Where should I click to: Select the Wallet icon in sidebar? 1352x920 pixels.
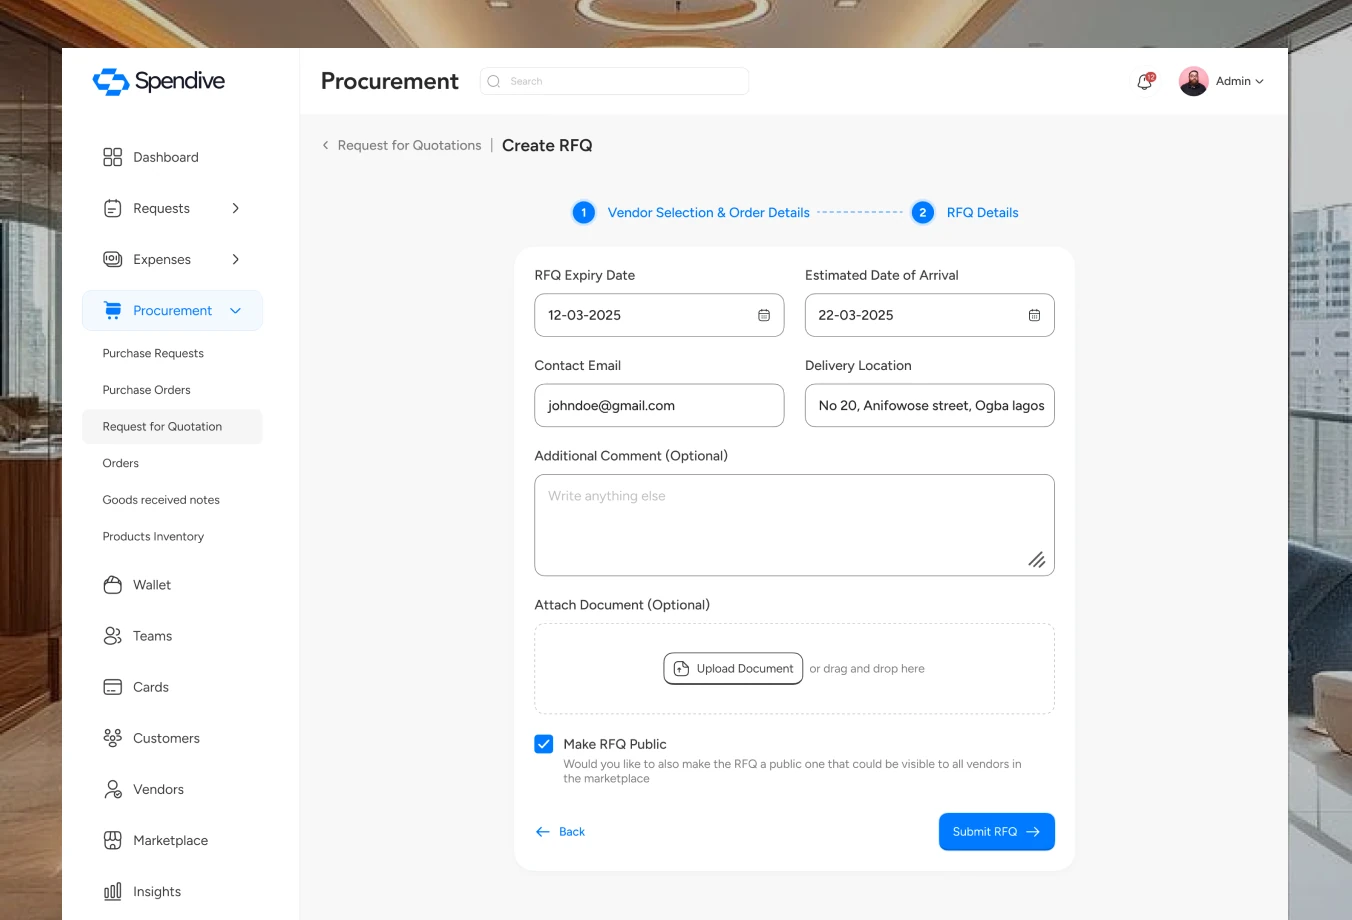(x=113, y=585)
